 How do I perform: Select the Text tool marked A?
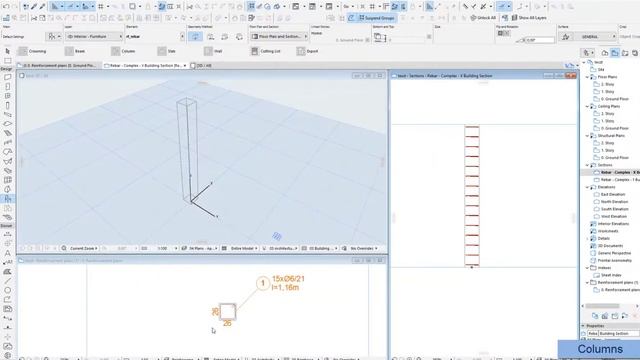point(7,253)
